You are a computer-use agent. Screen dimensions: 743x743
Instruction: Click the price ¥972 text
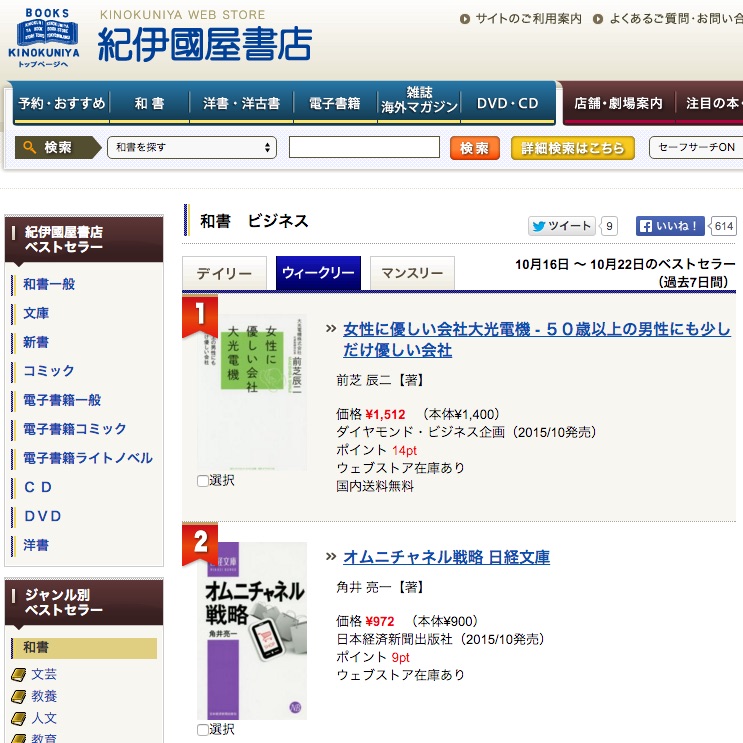[380, 621]
